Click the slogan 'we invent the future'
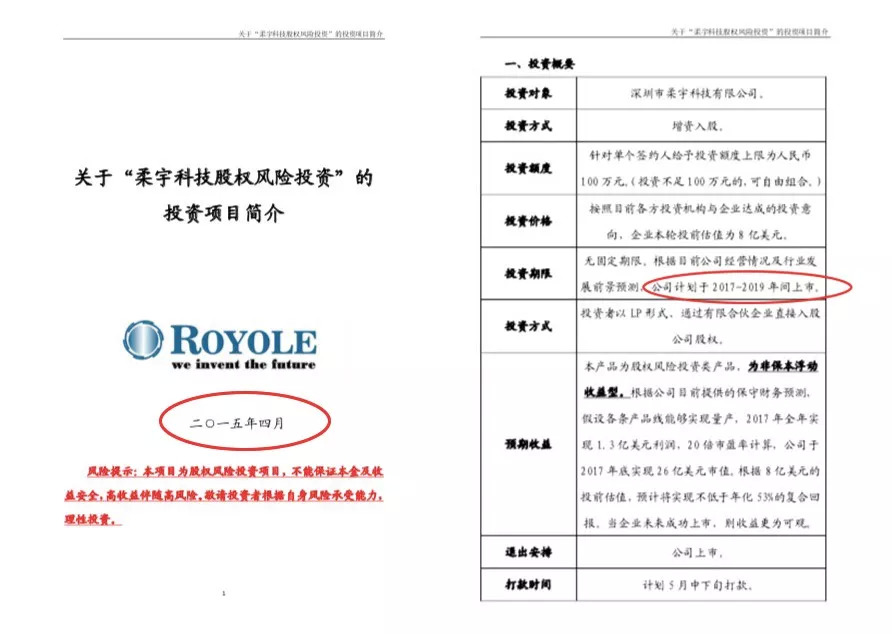 click(x=243, y=364)
